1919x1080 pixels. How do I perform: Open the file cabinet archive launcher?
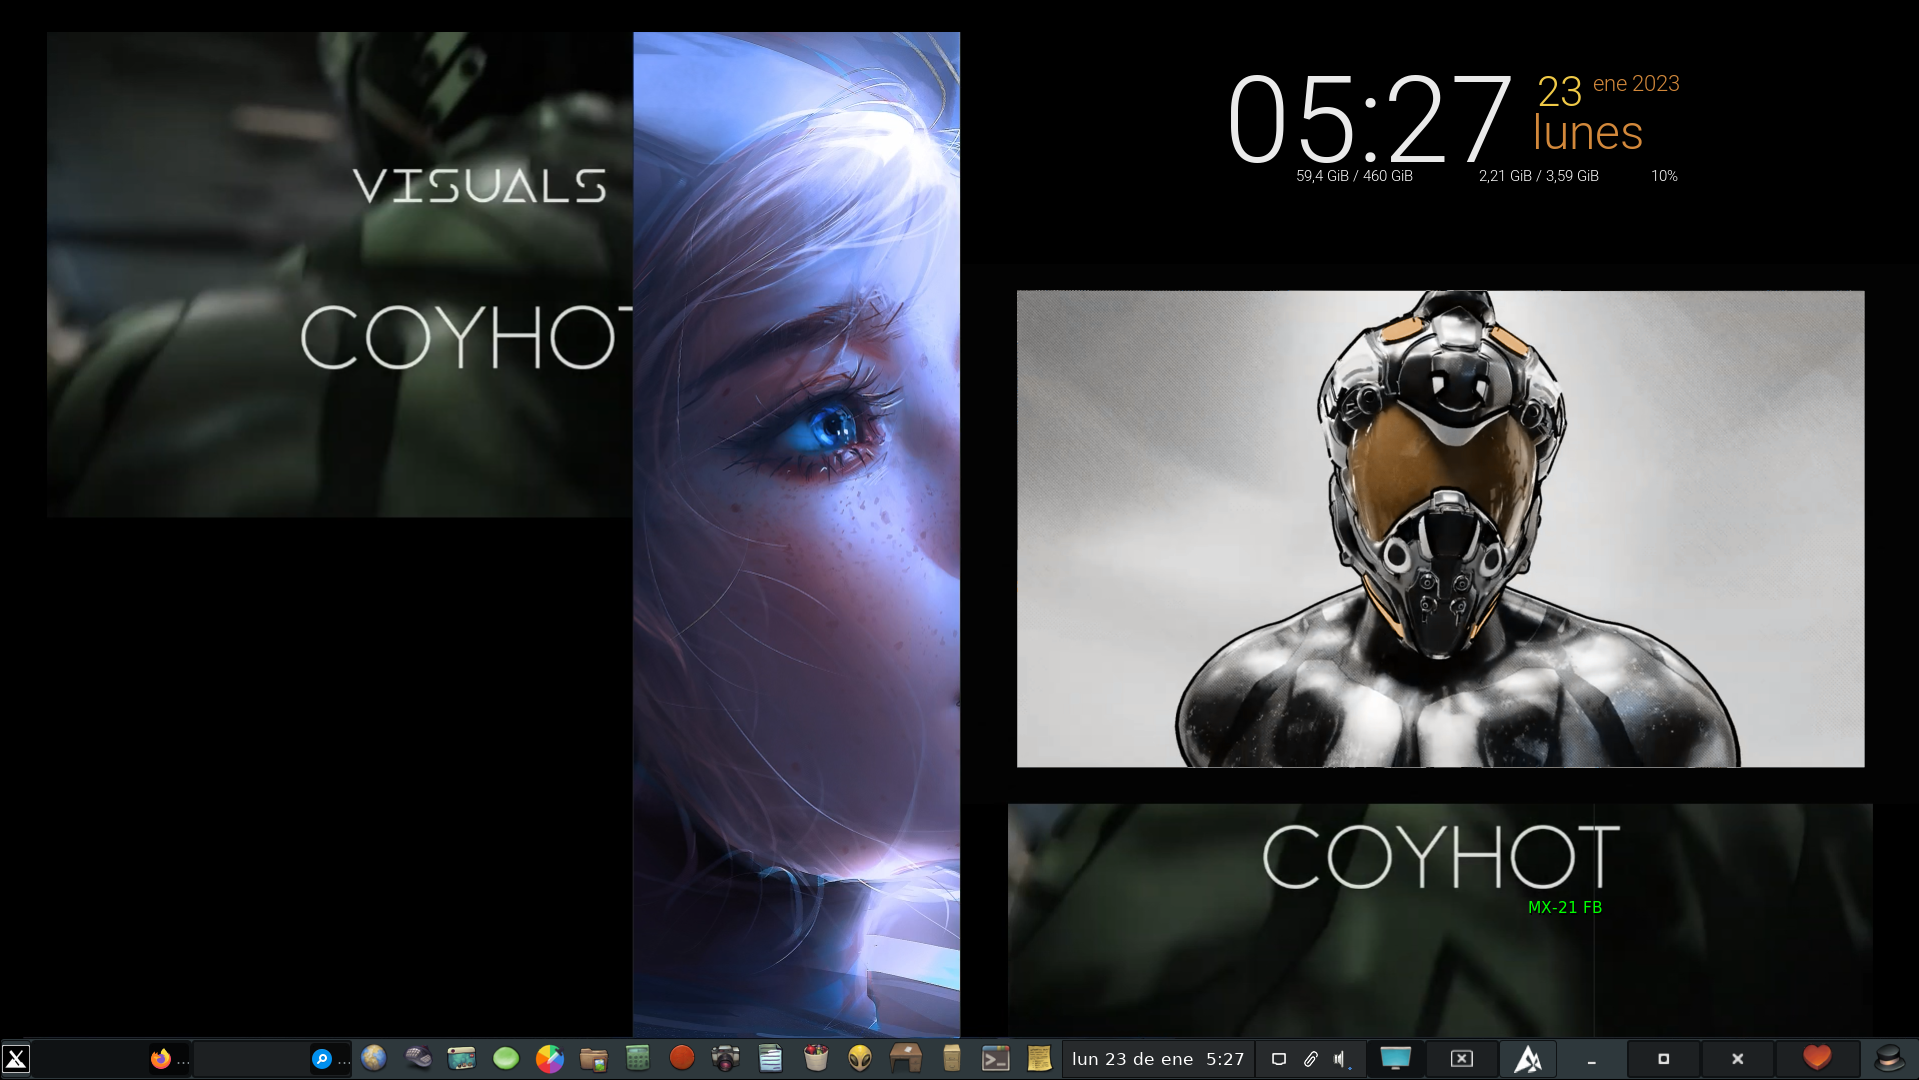coord(952,1058)
